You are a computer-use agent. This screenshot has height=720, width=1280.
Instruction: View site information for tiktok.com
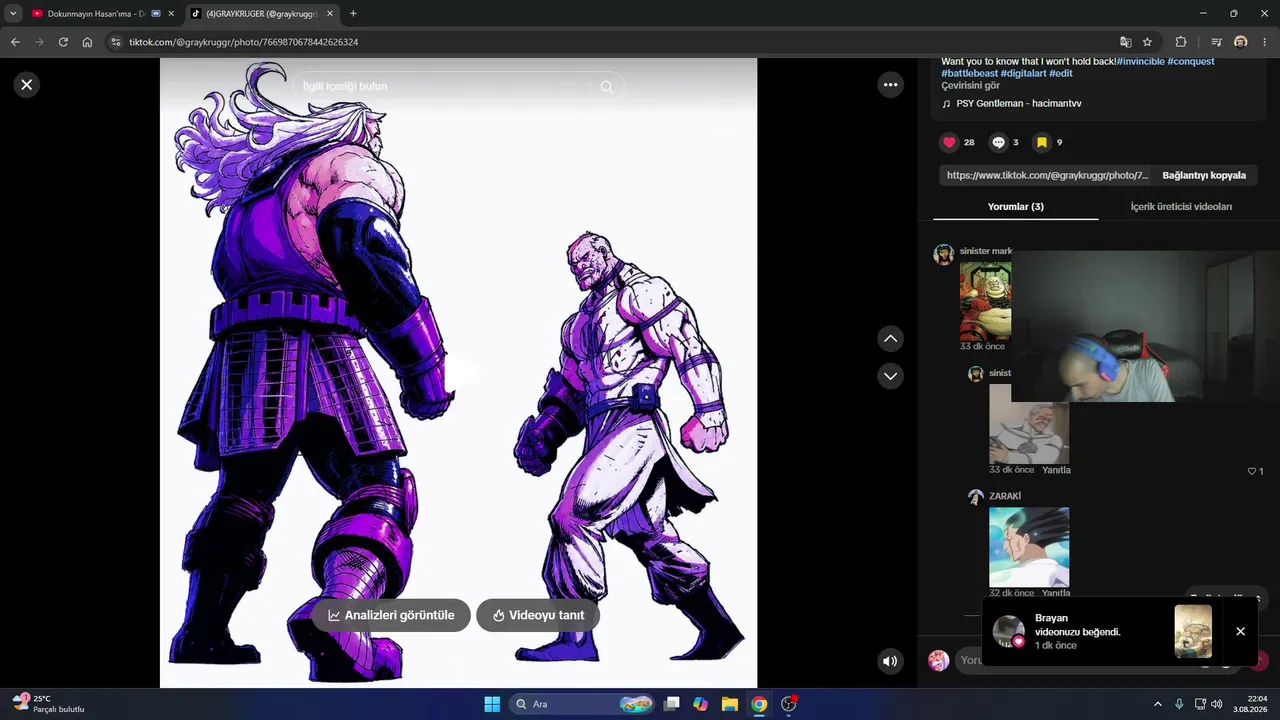116,42
